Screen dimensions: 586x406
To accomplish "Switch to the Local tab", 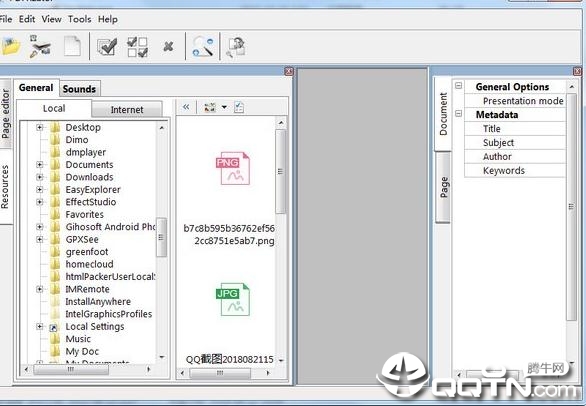I will (x=54, y=108).
